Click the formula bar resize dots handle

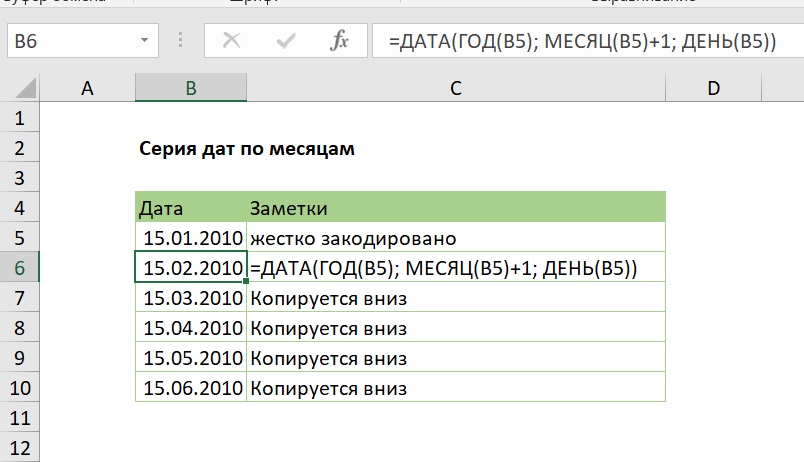point(180,40)
